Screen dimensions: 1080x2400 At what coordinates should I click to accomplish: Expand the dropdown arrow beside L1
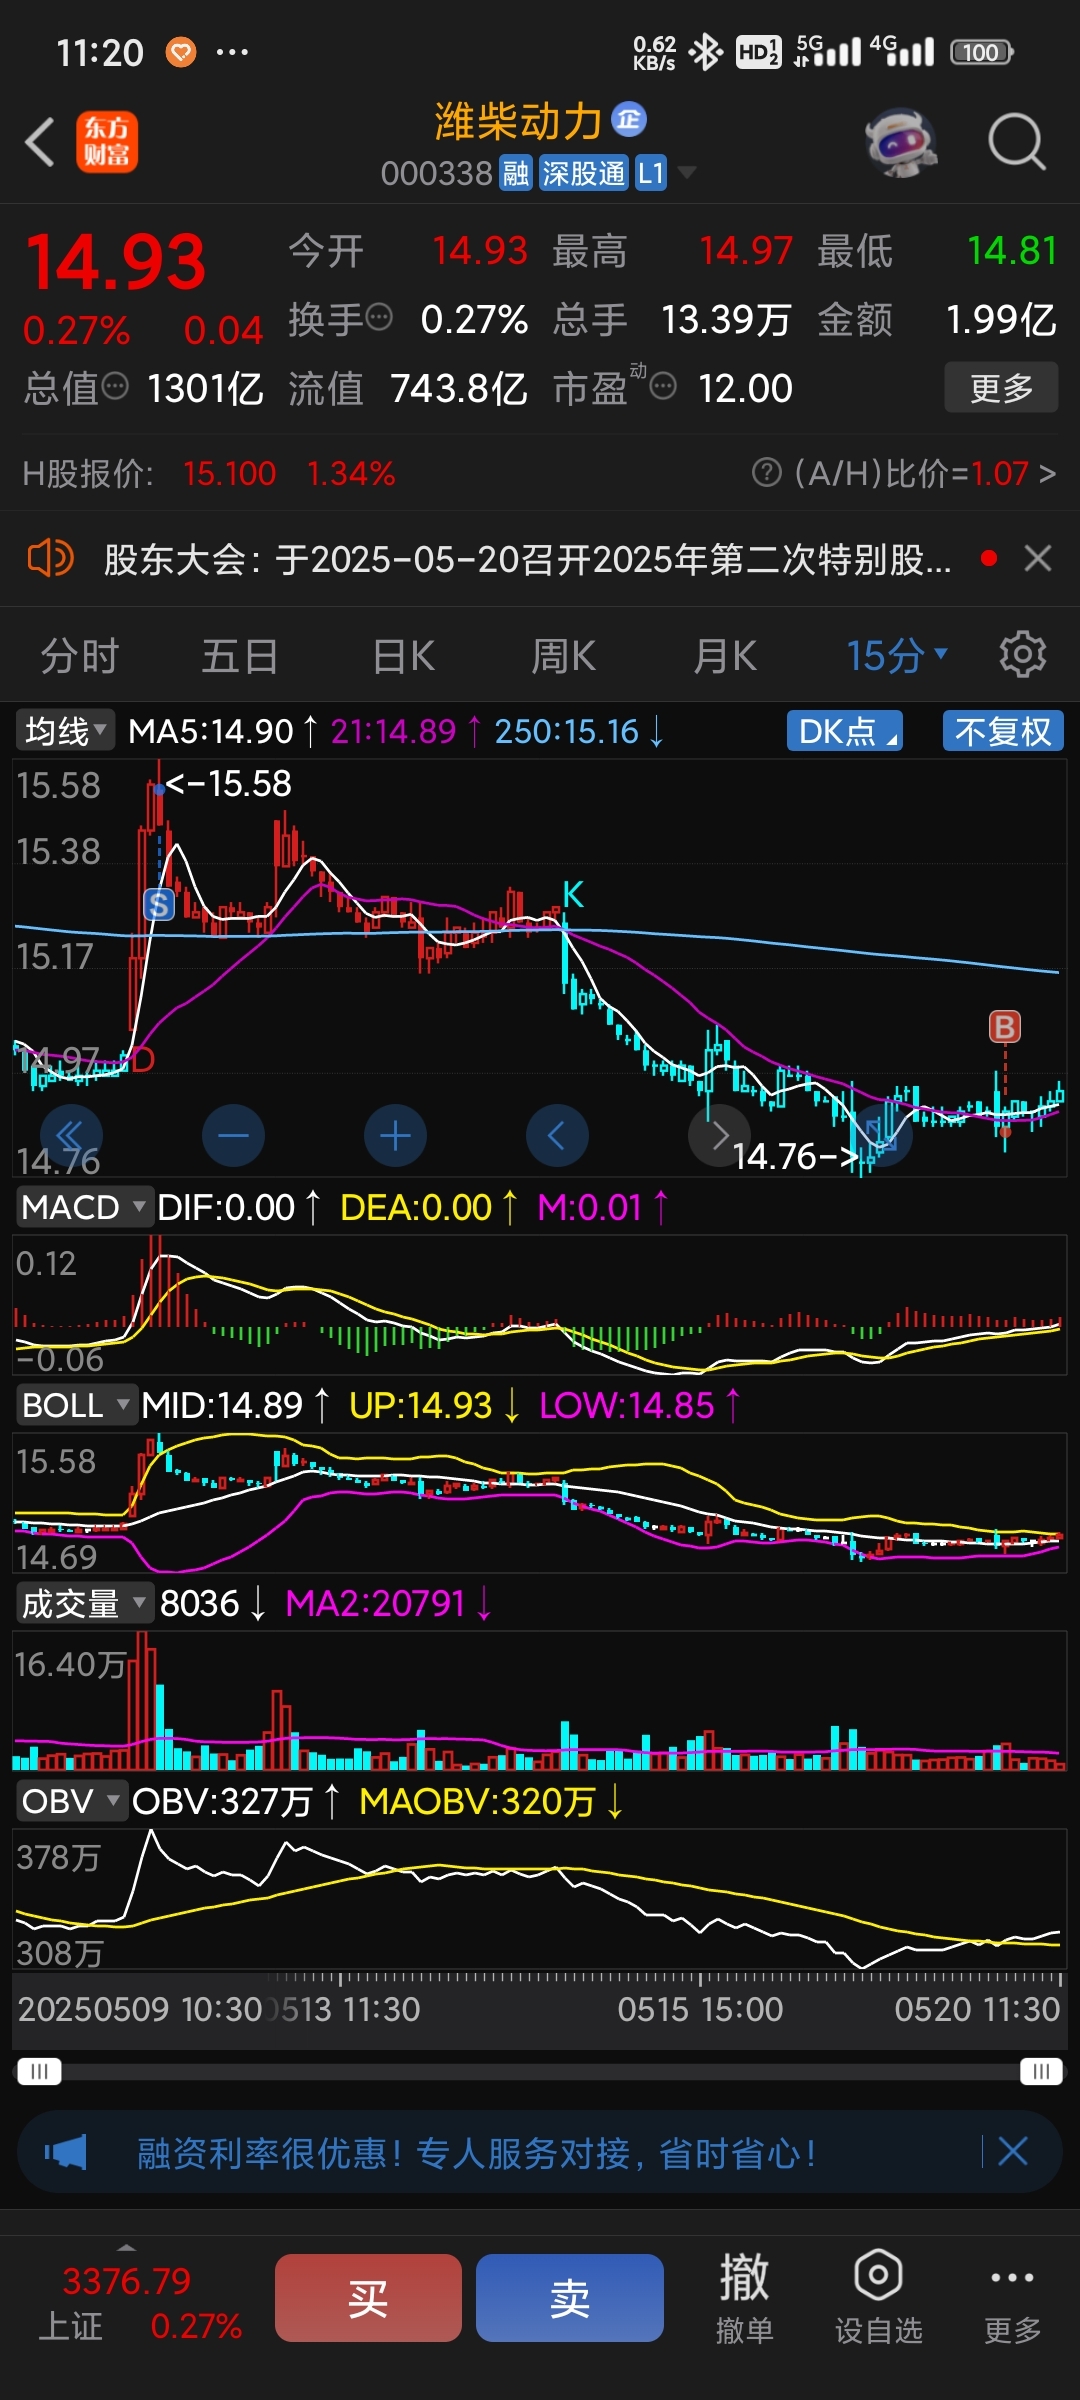687,173
